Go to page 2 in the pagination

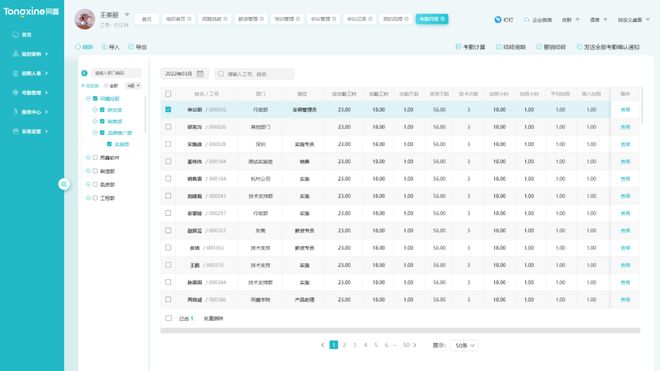[x=344, y=345]
